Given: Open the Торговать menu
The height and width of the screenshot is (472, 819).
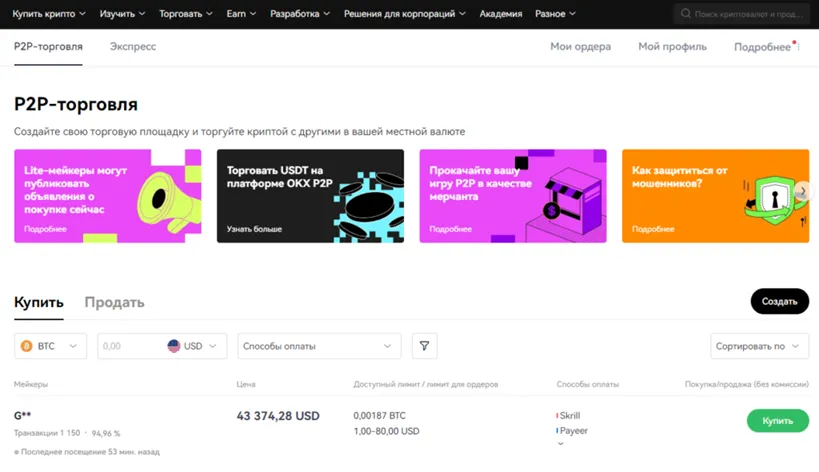Looking at the screenshot, I should (x=186, y=14).
